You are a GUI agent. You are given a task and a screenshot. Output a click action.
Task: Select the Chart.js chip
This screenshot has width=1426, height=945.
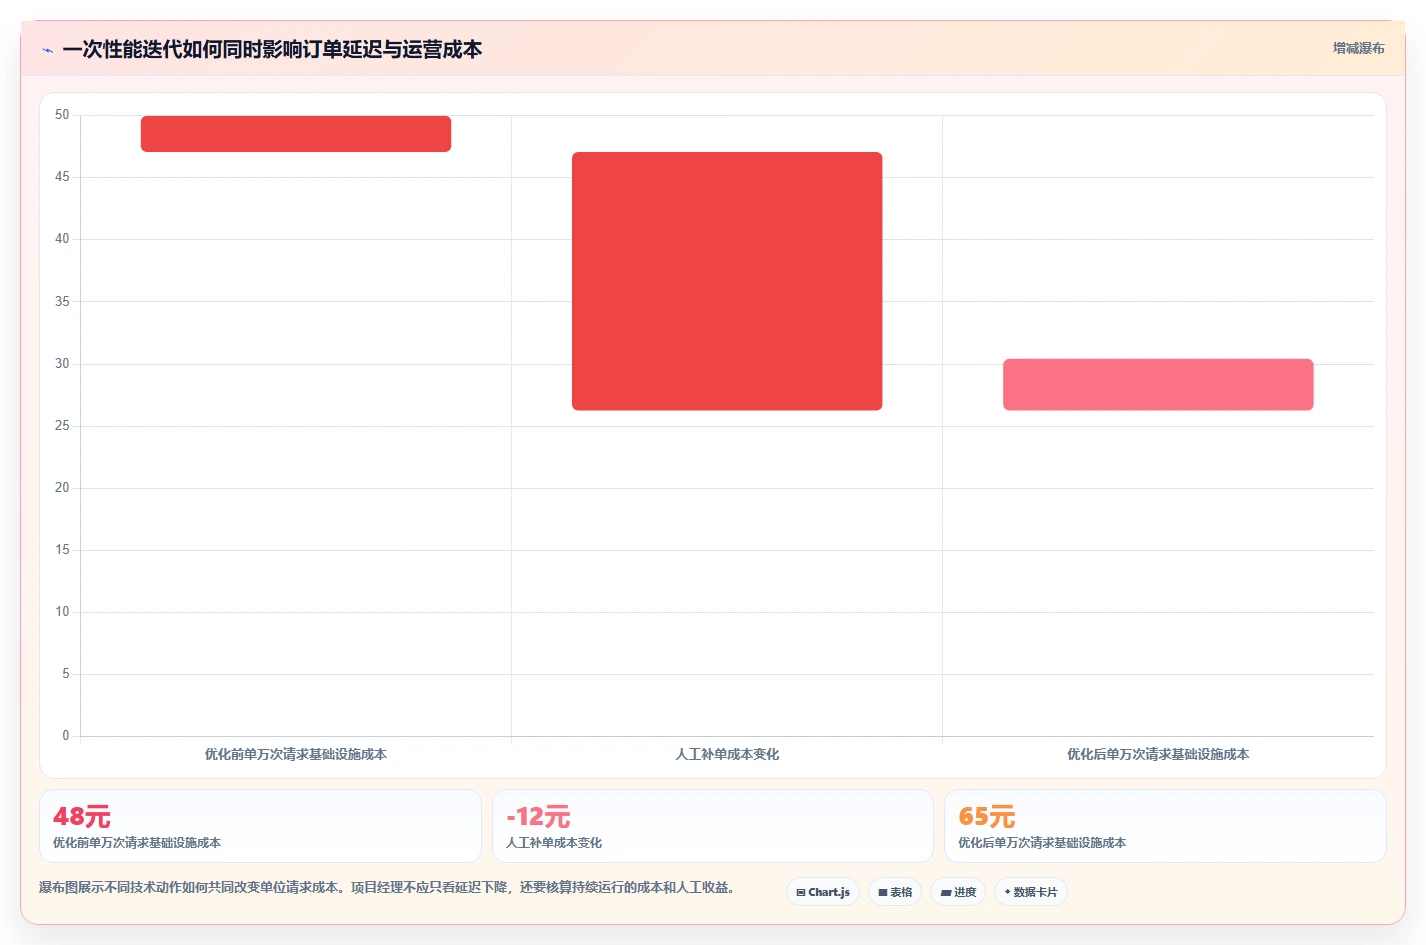[x=823, y=892]
